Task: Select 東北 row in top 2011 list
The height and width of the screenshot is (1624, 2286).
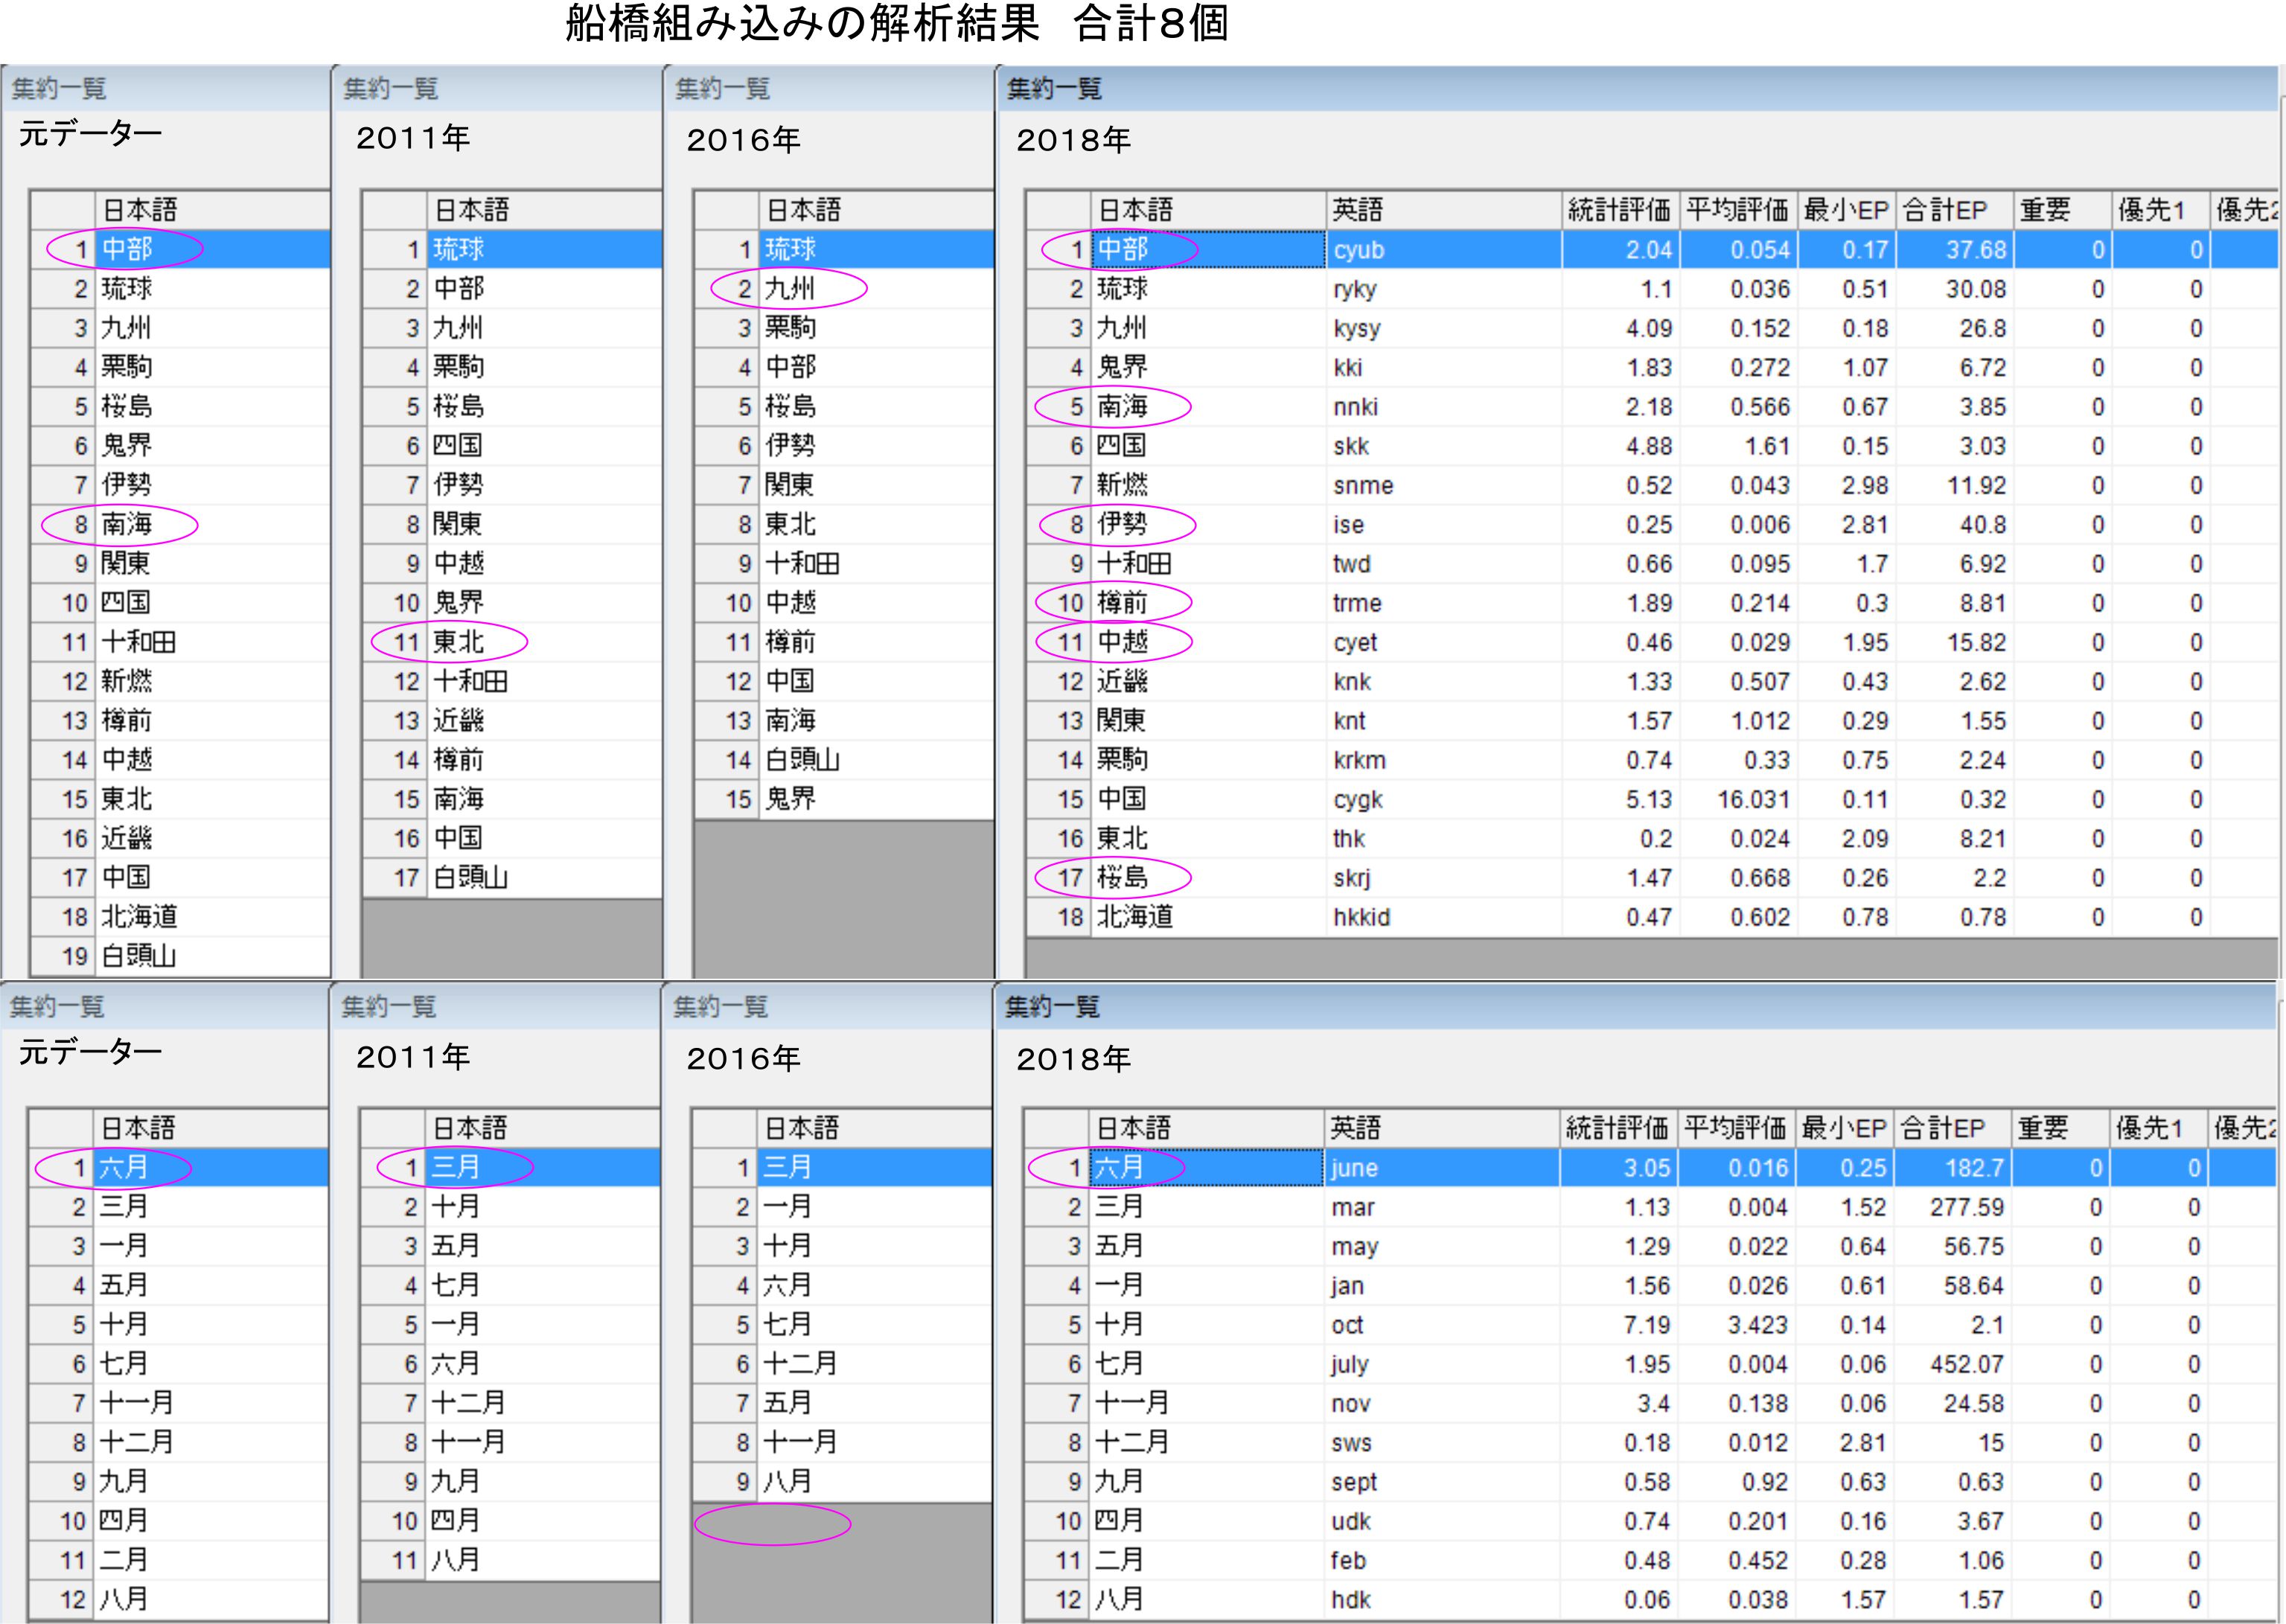Action: pyautogui.click(x=458, y=642)
